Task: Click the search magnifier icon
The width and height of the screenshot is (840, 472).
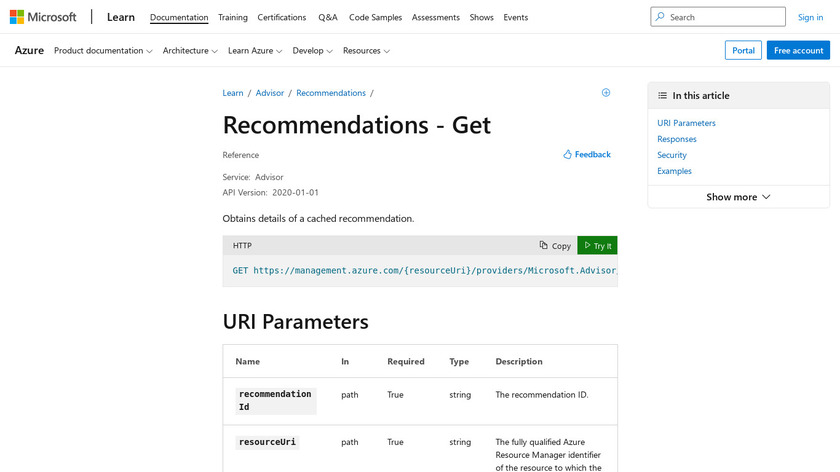Action: tap(661, 17)
